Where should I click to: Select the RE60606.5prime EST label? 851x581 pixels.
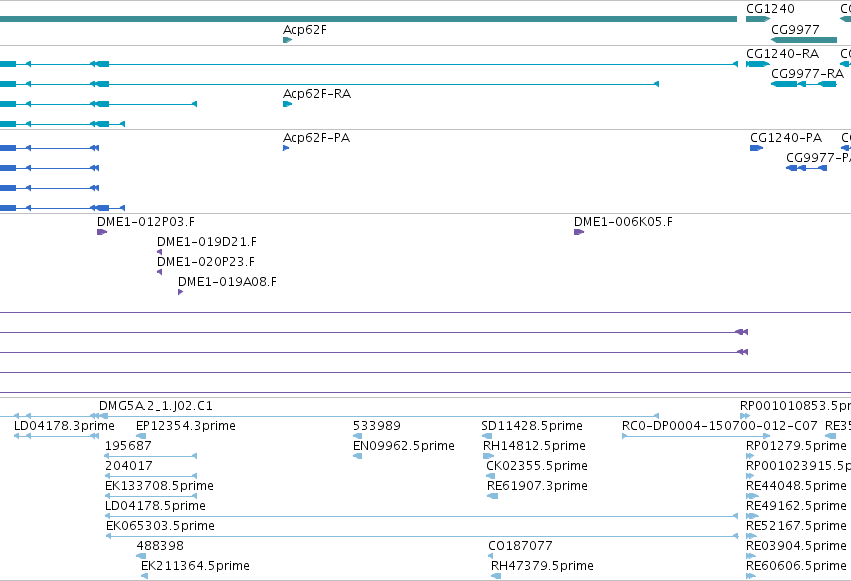(796, 566)
